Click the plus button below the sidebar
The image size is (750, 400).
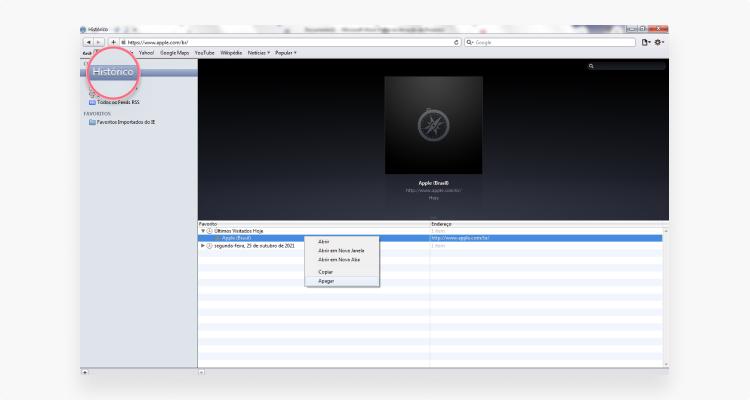tap(85, 372)
